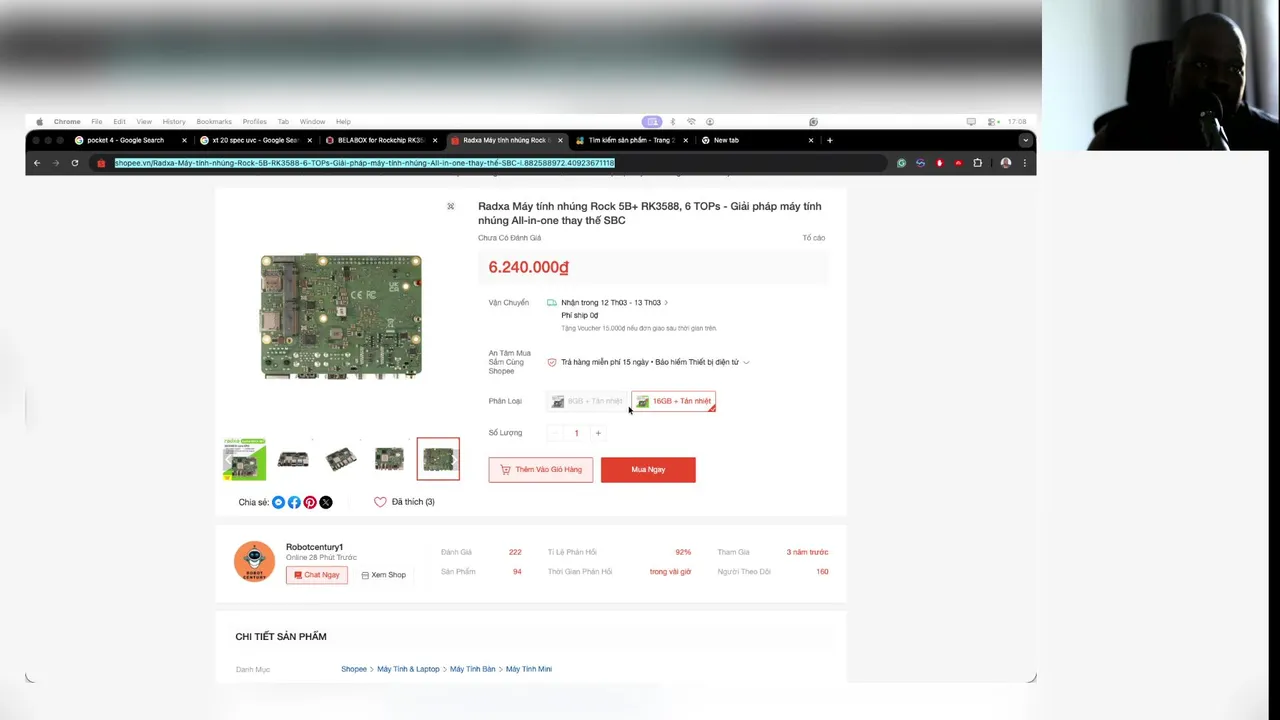This screenshot has height=720, width=1280.
Task: Click the Chat Ngay button
Action: click(316, 575)
